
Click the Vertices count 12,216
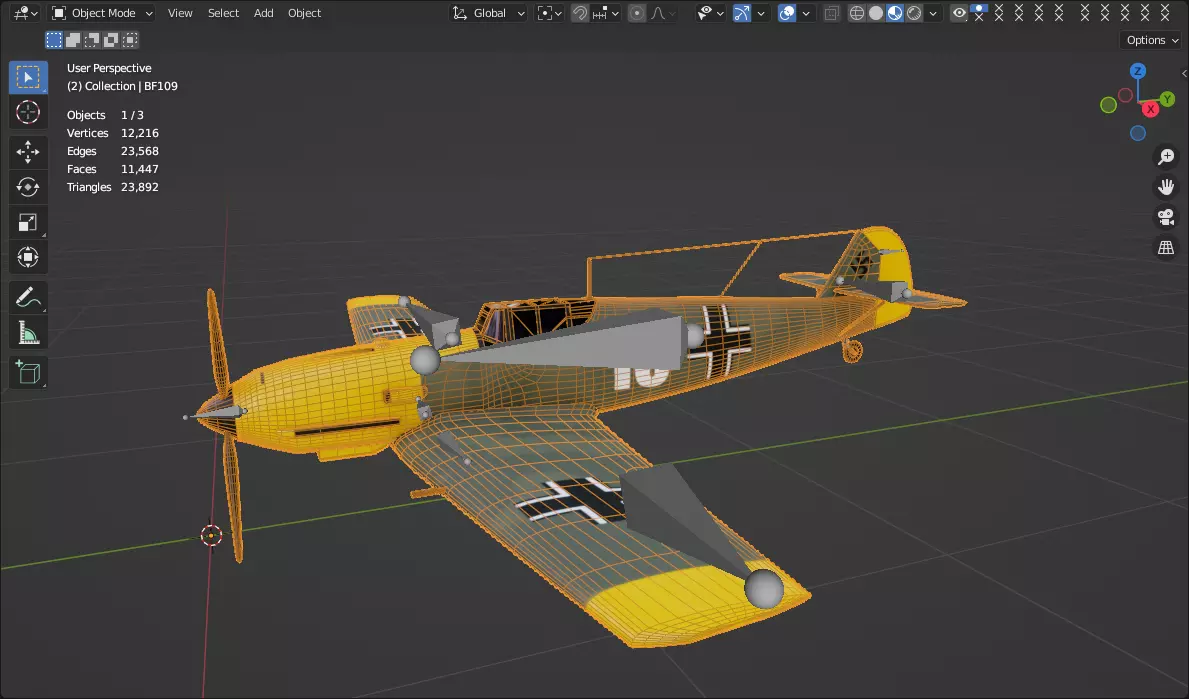(140, 133)
